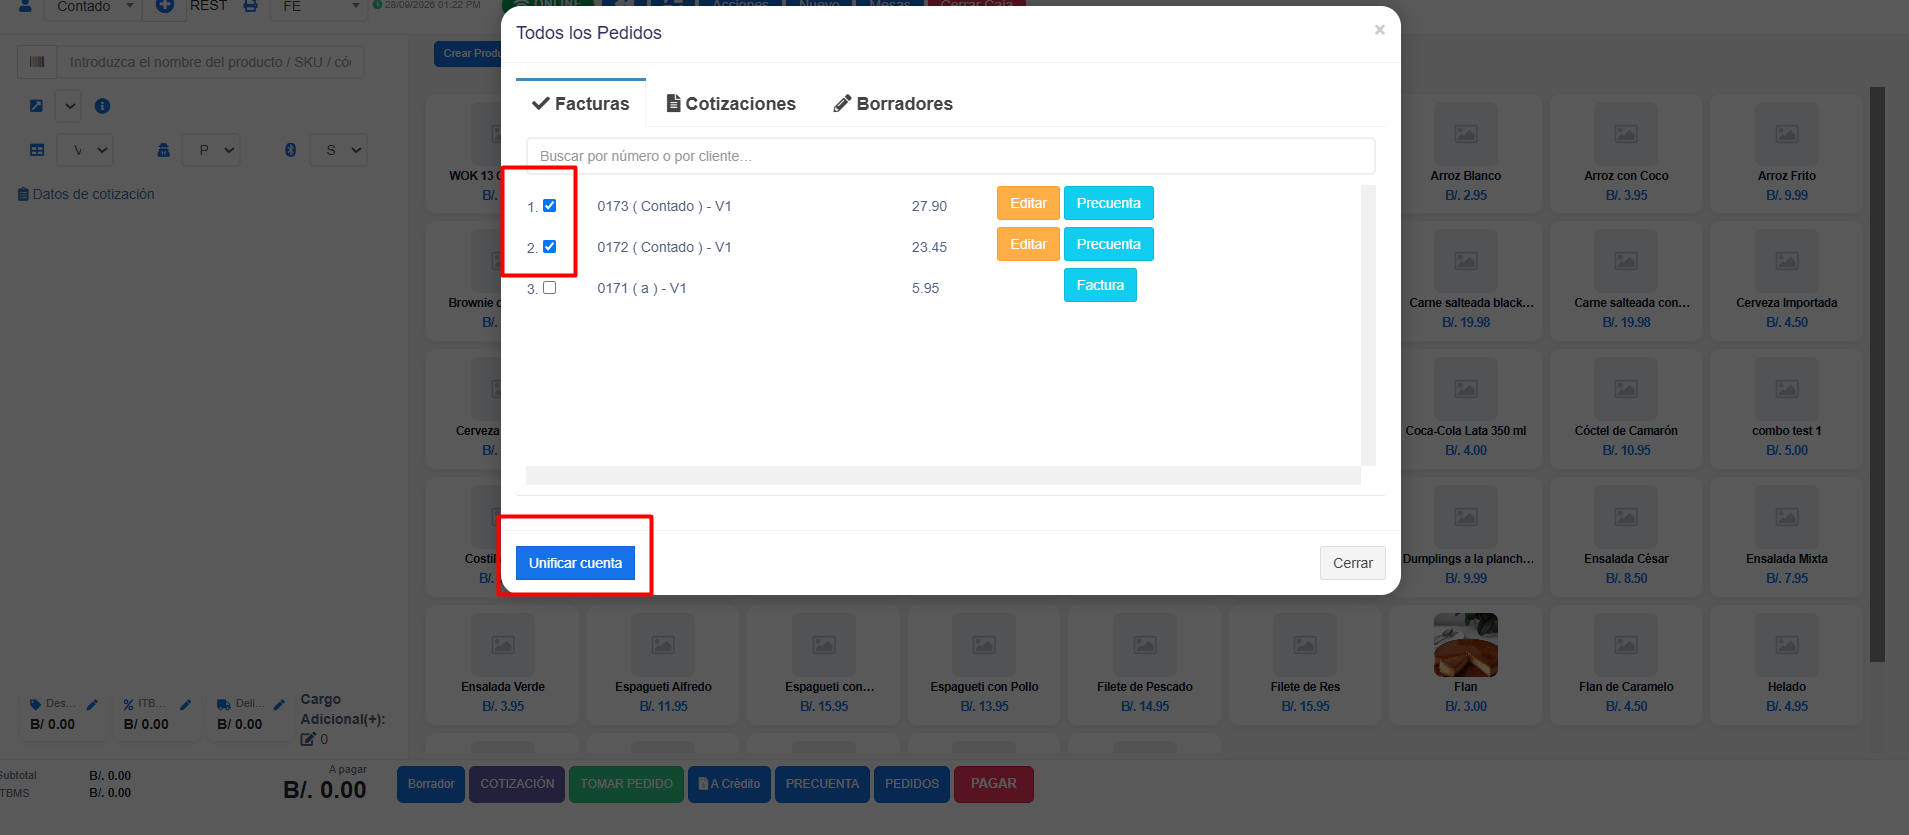This screenshot has height=835, width=1909.
Task: Edit delivery charge with pencil icon
Action: click(x=279, y=704)
